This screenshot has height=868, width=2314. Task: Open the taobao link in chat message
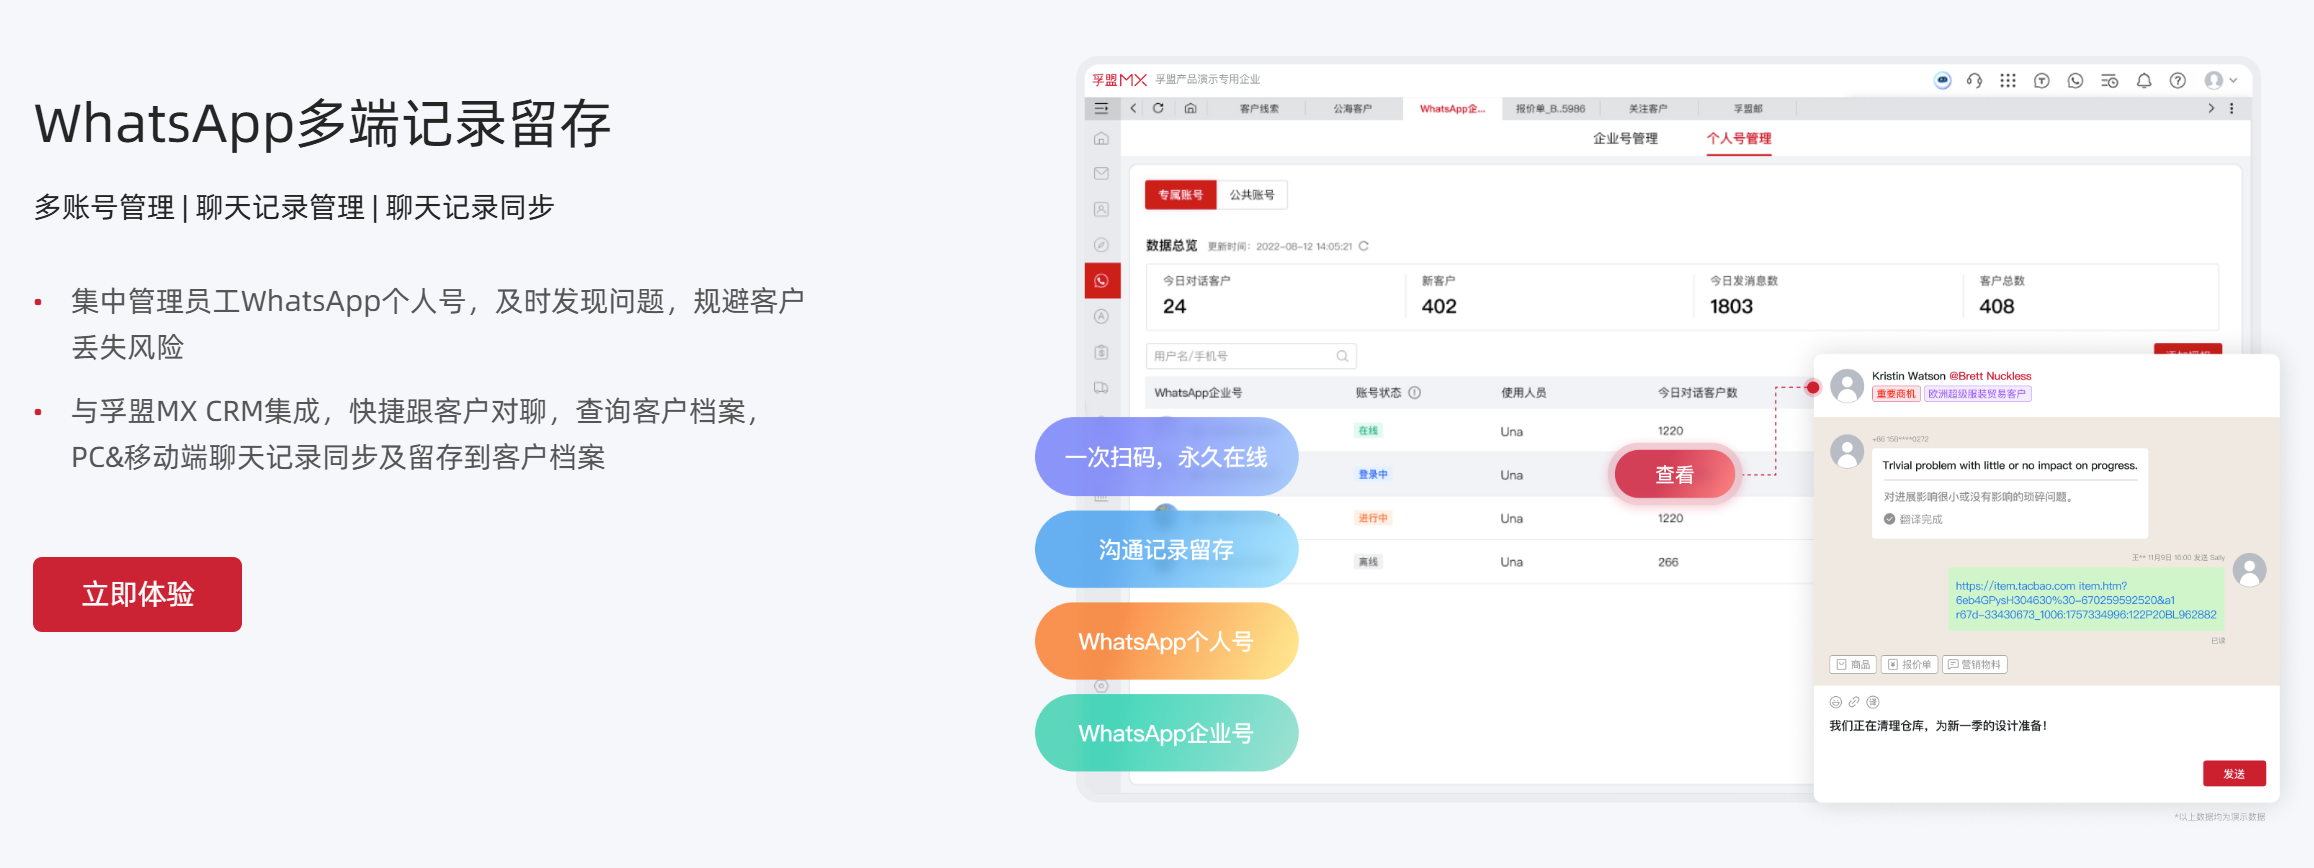point(2085,600)
